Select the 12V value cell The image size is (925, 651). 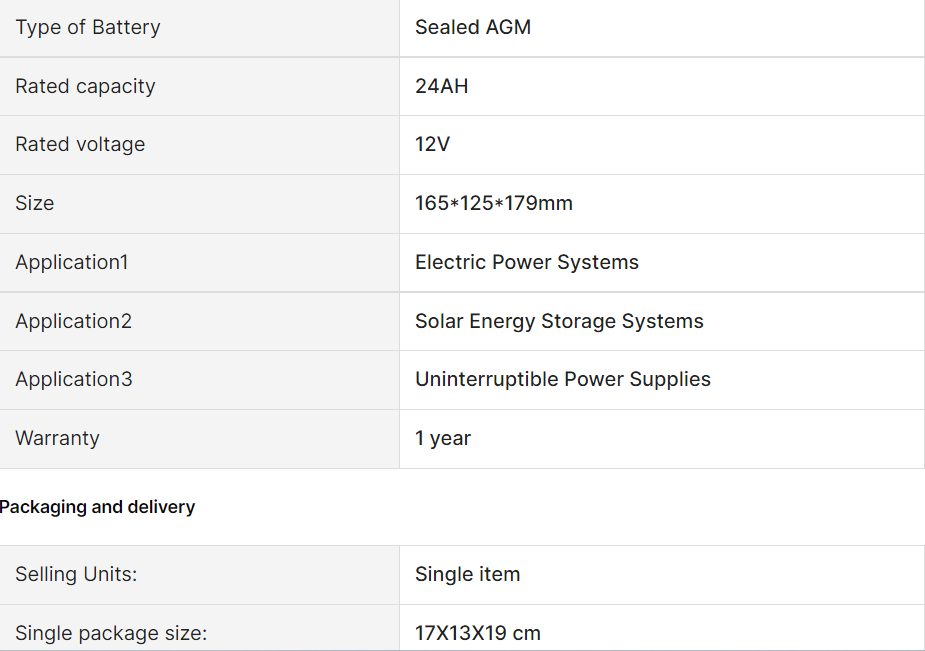(662, 144)
